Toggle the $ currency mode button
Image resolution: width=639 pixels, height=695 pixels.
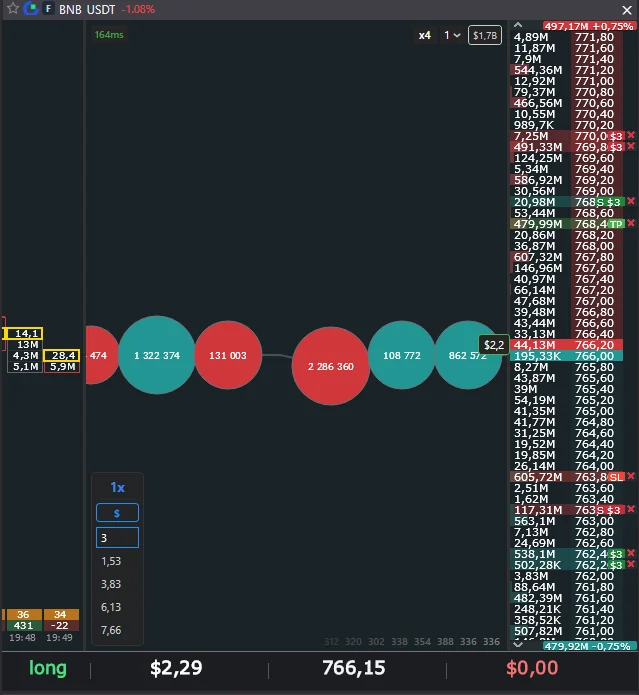(117, 513)
